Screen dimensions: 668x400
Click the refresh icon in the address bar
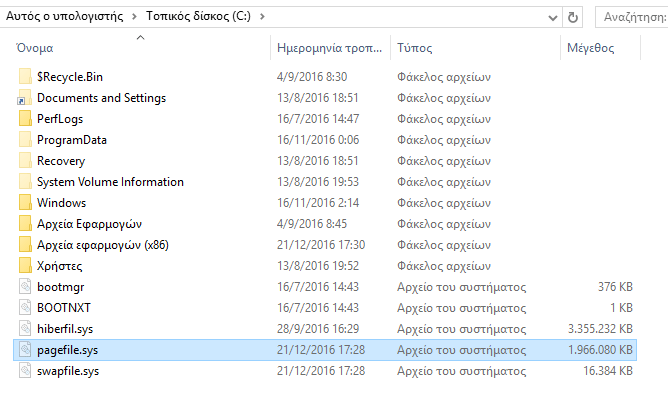tap(573, 17)
